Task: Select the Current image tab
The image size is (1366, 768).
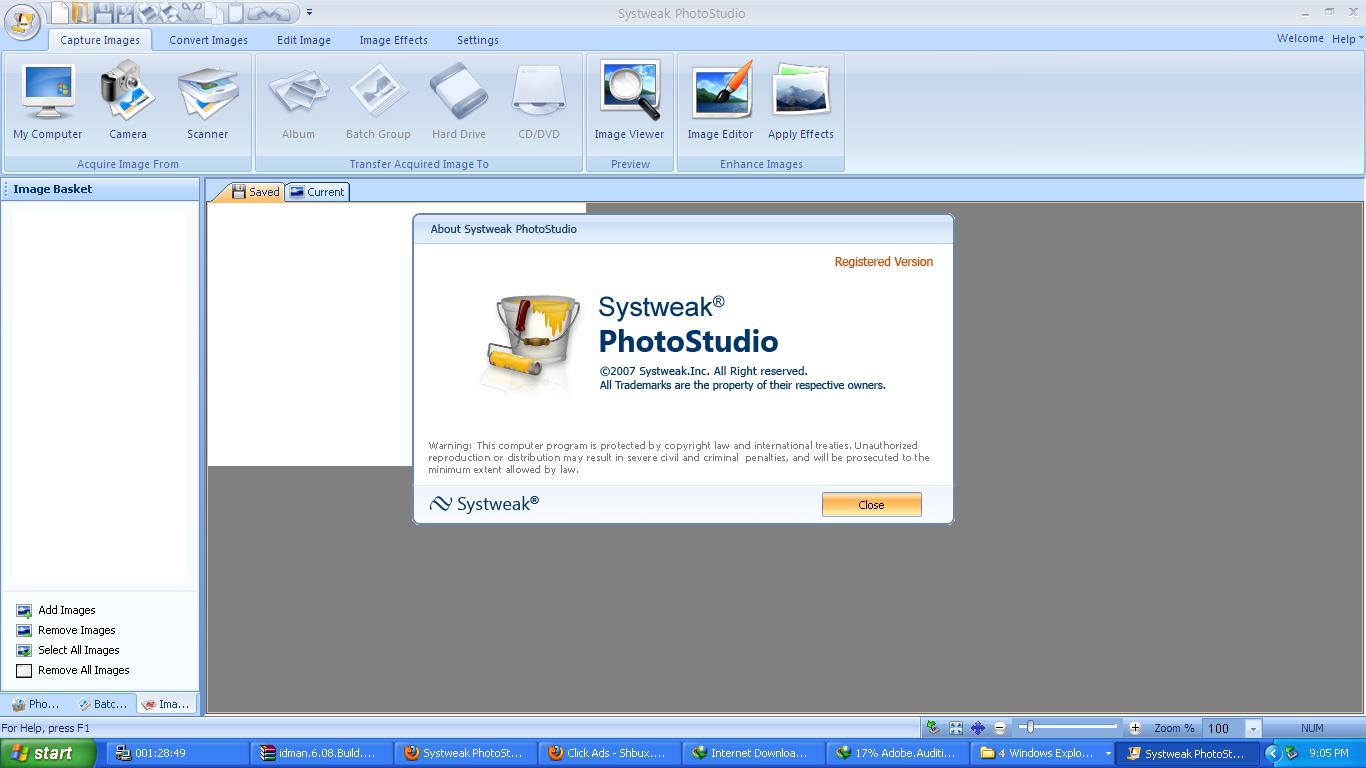Action: 317,192
